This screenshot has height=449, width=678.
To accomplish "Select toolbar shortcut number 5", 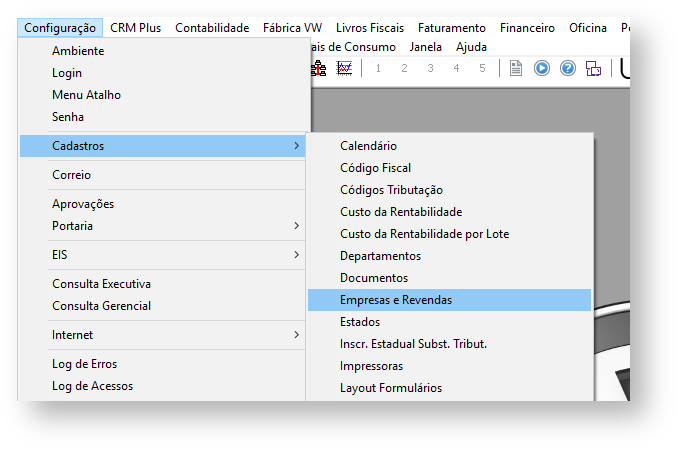I will click(x=482, y=68).
